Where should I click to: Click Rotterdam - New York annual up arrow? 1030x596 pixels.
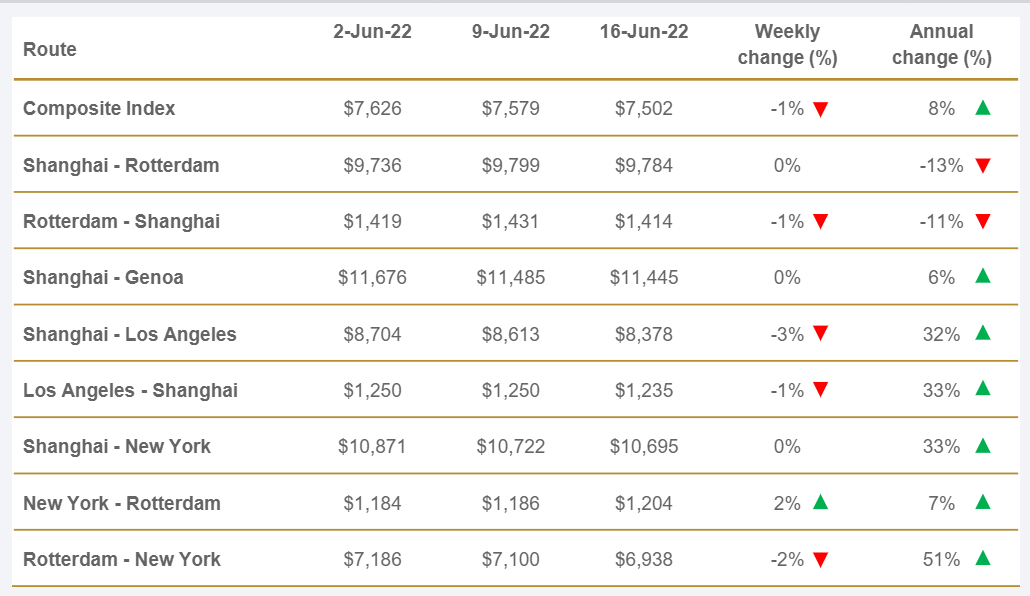(982, 558)
